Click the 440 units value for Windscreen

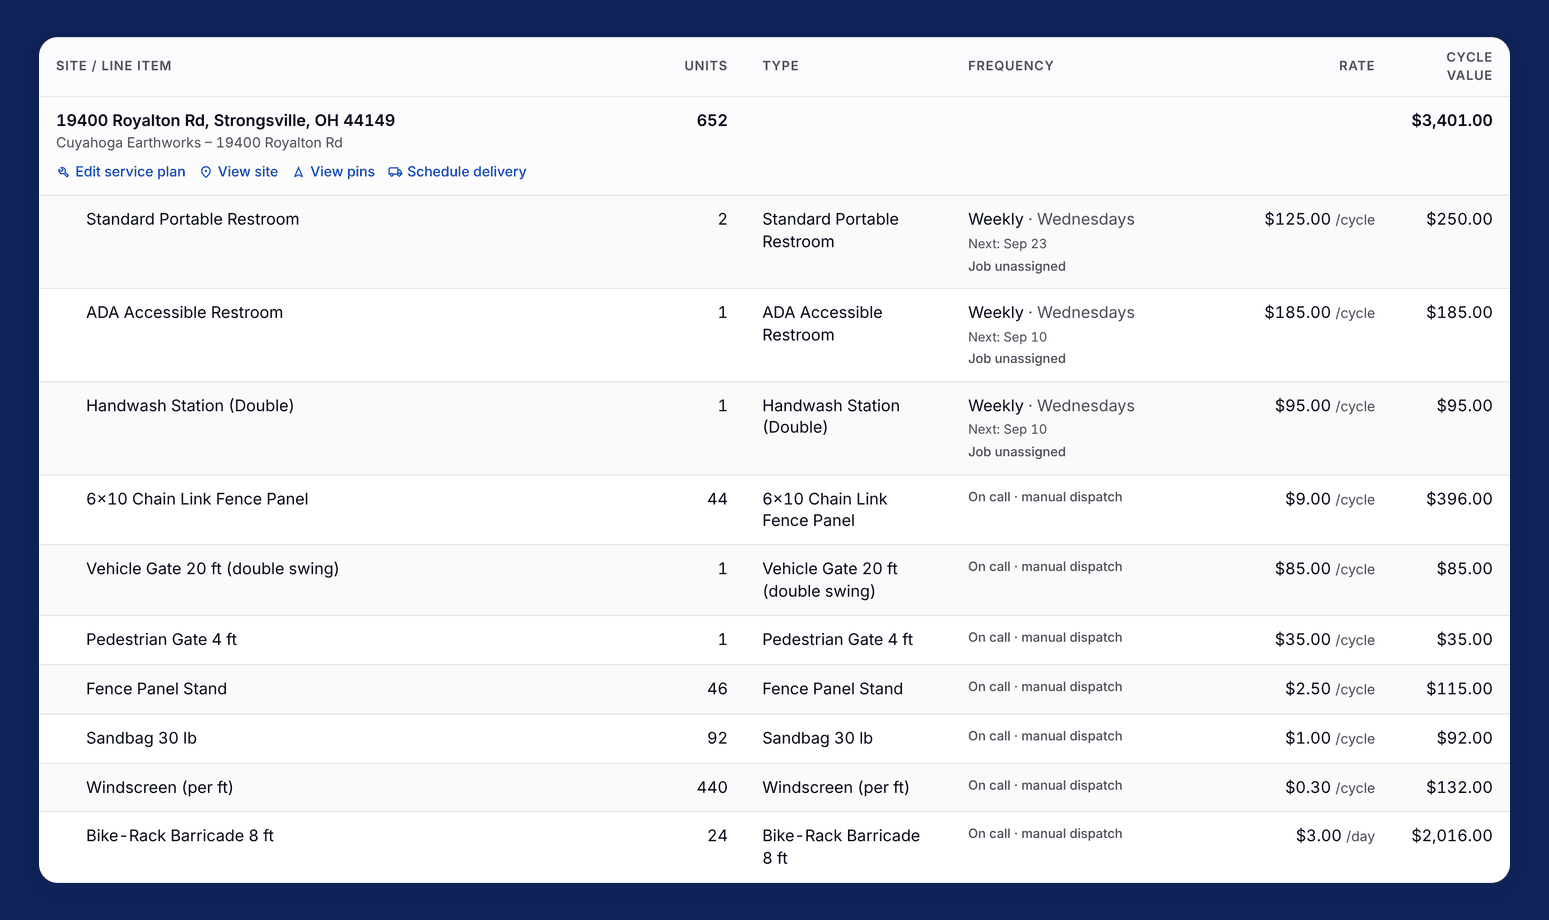[x=712, y=787]
